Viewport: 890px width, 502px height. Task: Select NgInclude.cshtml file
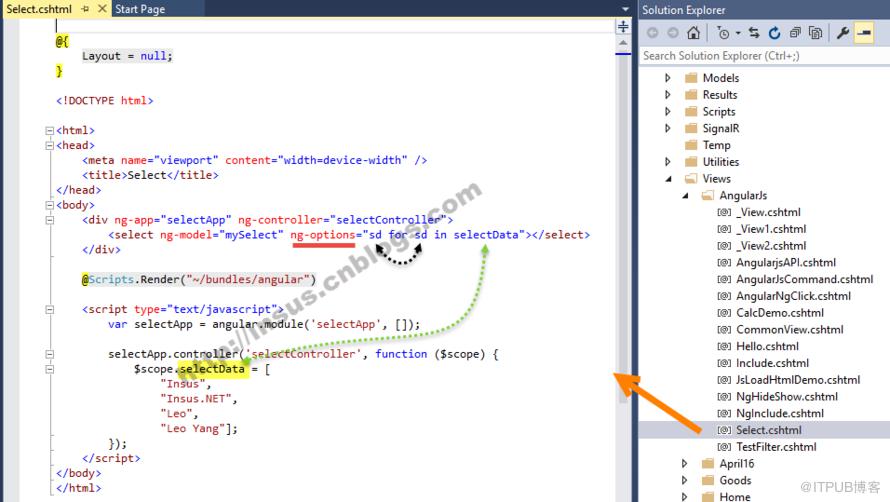[780, 413]
